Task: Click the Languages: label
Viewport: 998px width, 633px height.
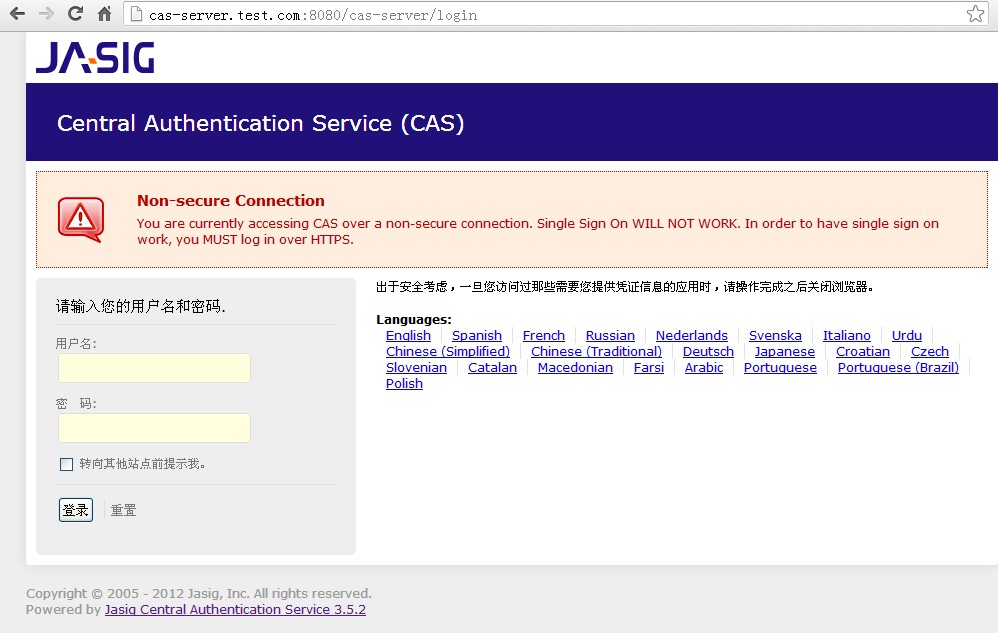Action: point(414,319)
